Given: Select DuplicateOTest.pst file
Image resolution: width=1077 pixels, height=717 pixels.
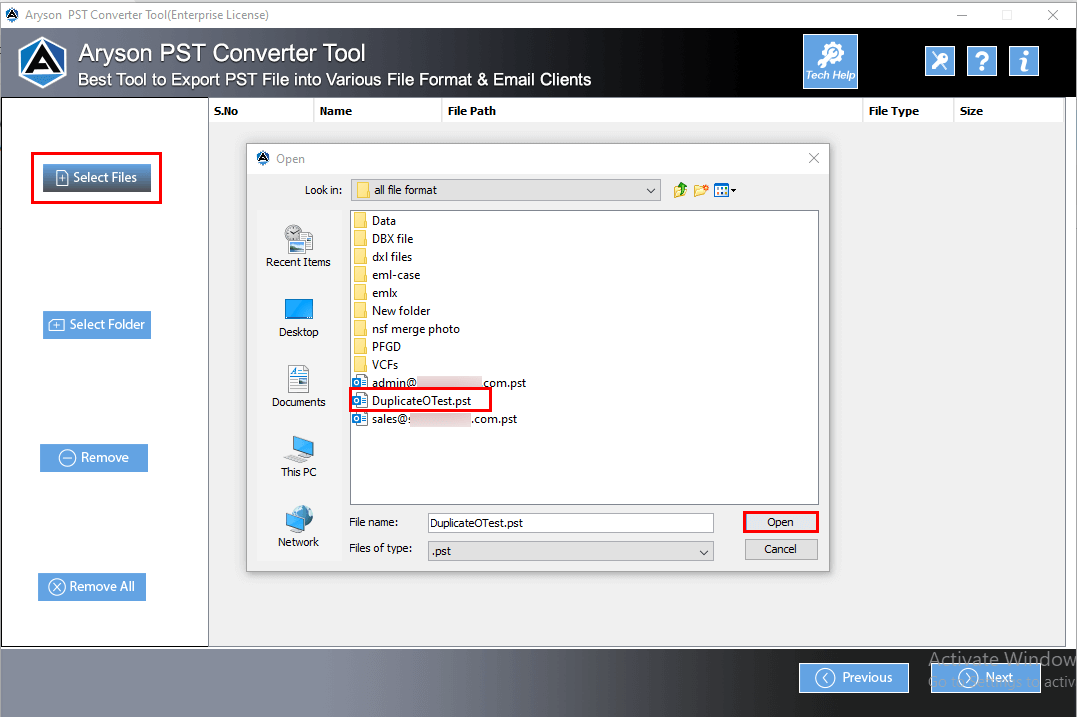Looking at the screenshot, I should click(x=412, y=400).
